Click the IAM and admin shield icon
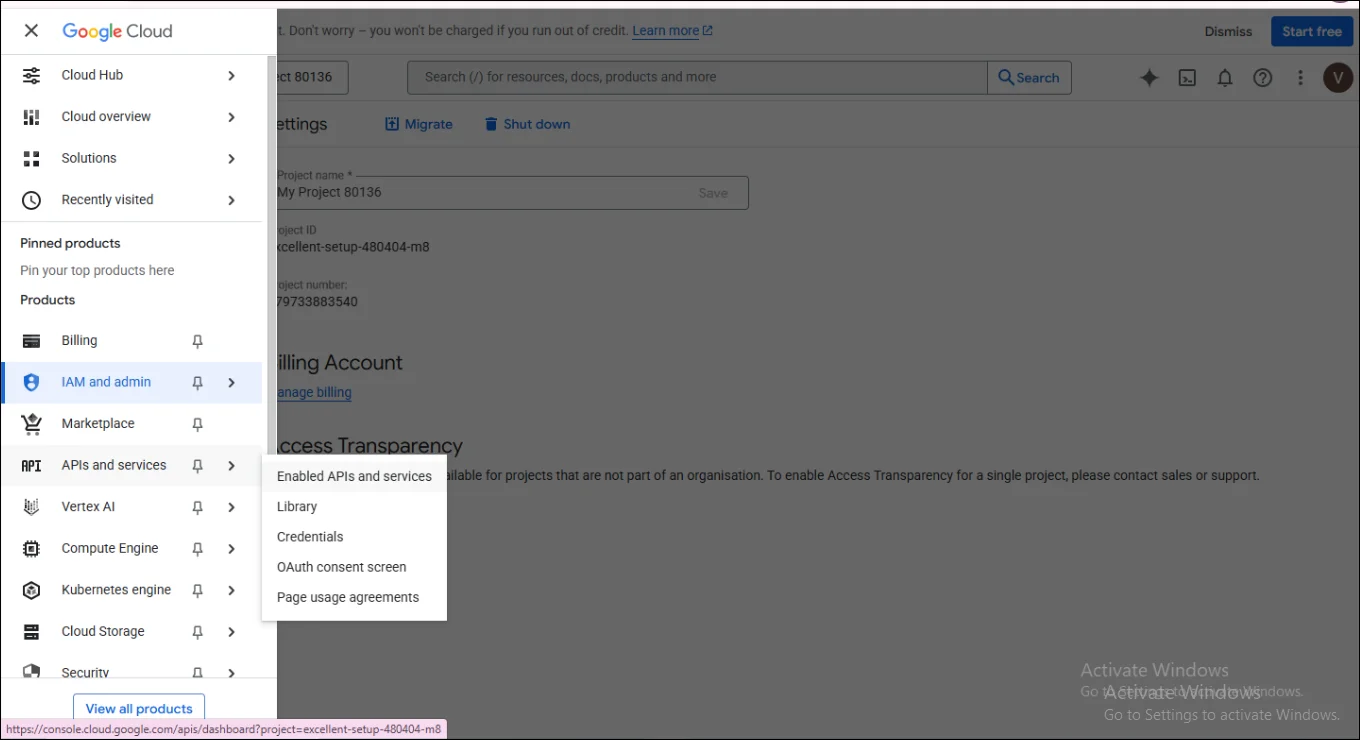This screenshot has height=740, width=1360. coord(31,382)
